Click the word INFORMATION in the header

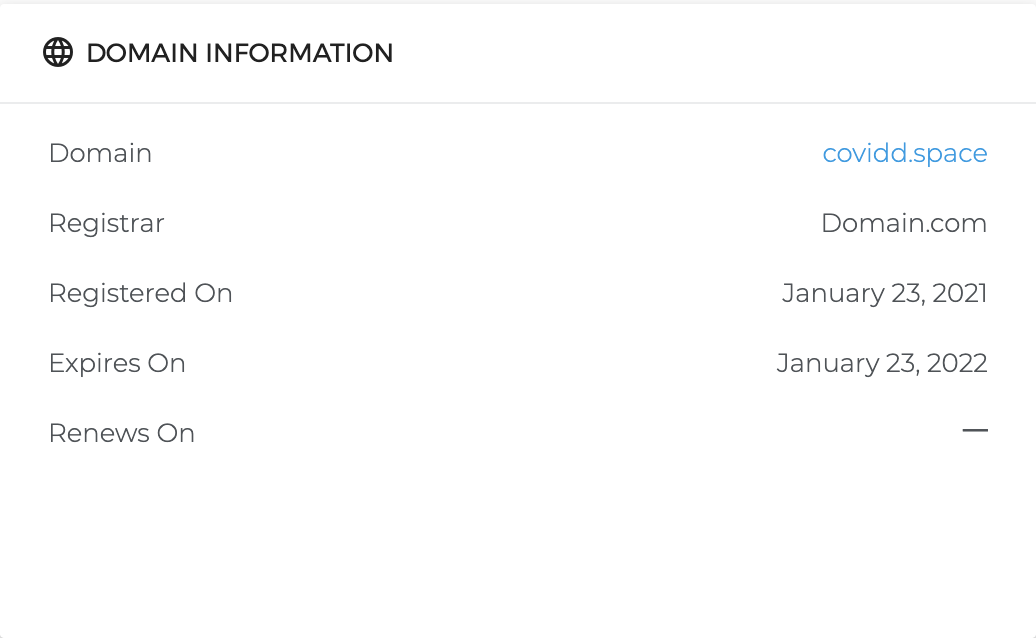click(x=299, y=53)
